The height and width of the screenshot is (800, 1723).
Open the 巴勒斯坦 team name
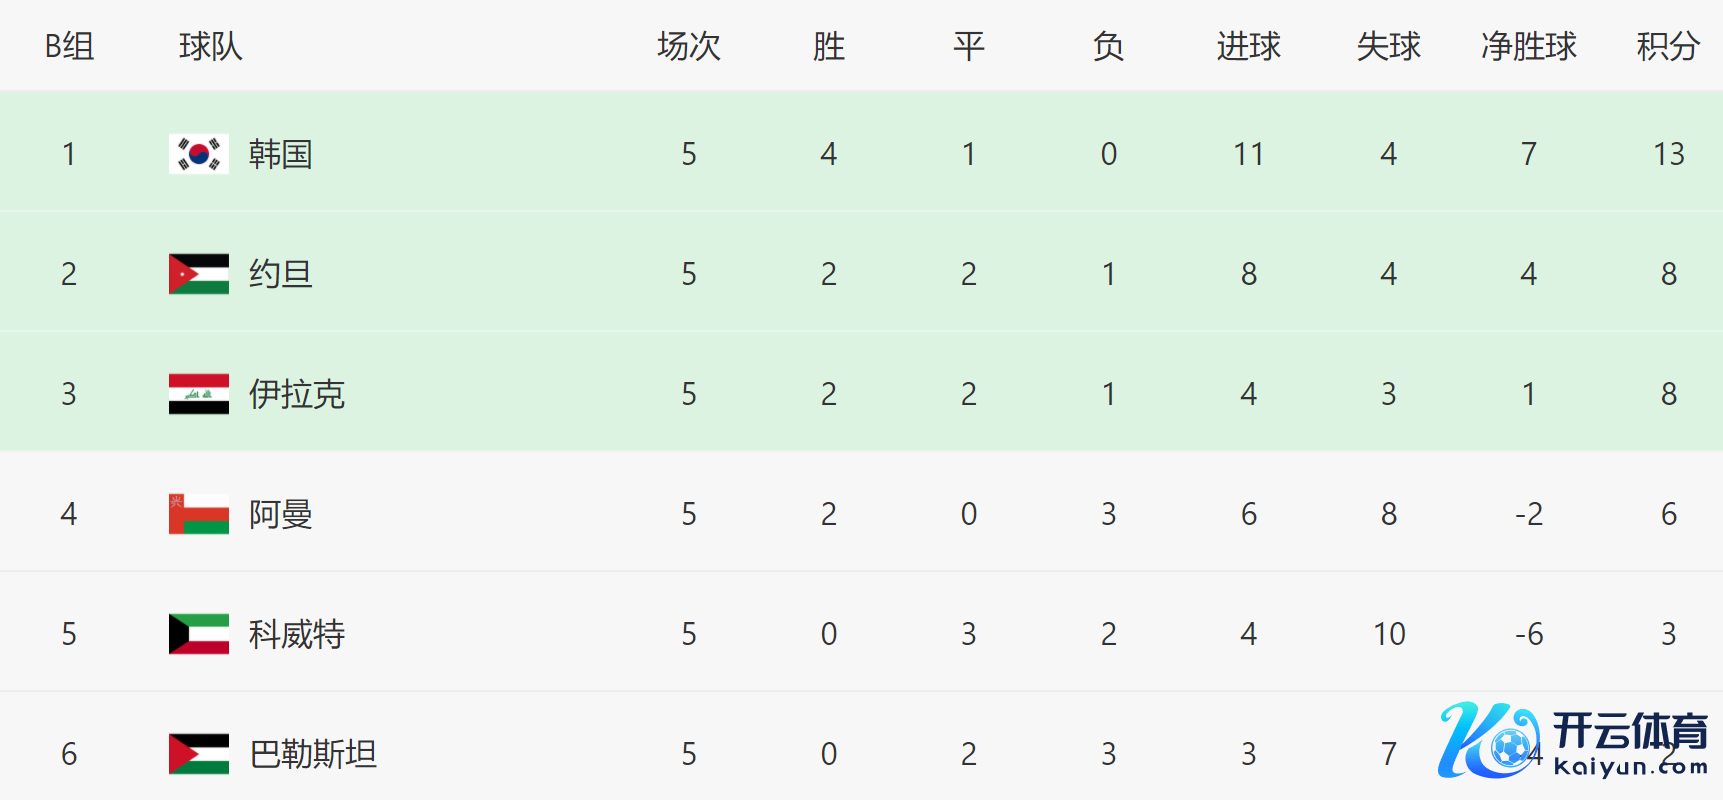tap(312, 754)
